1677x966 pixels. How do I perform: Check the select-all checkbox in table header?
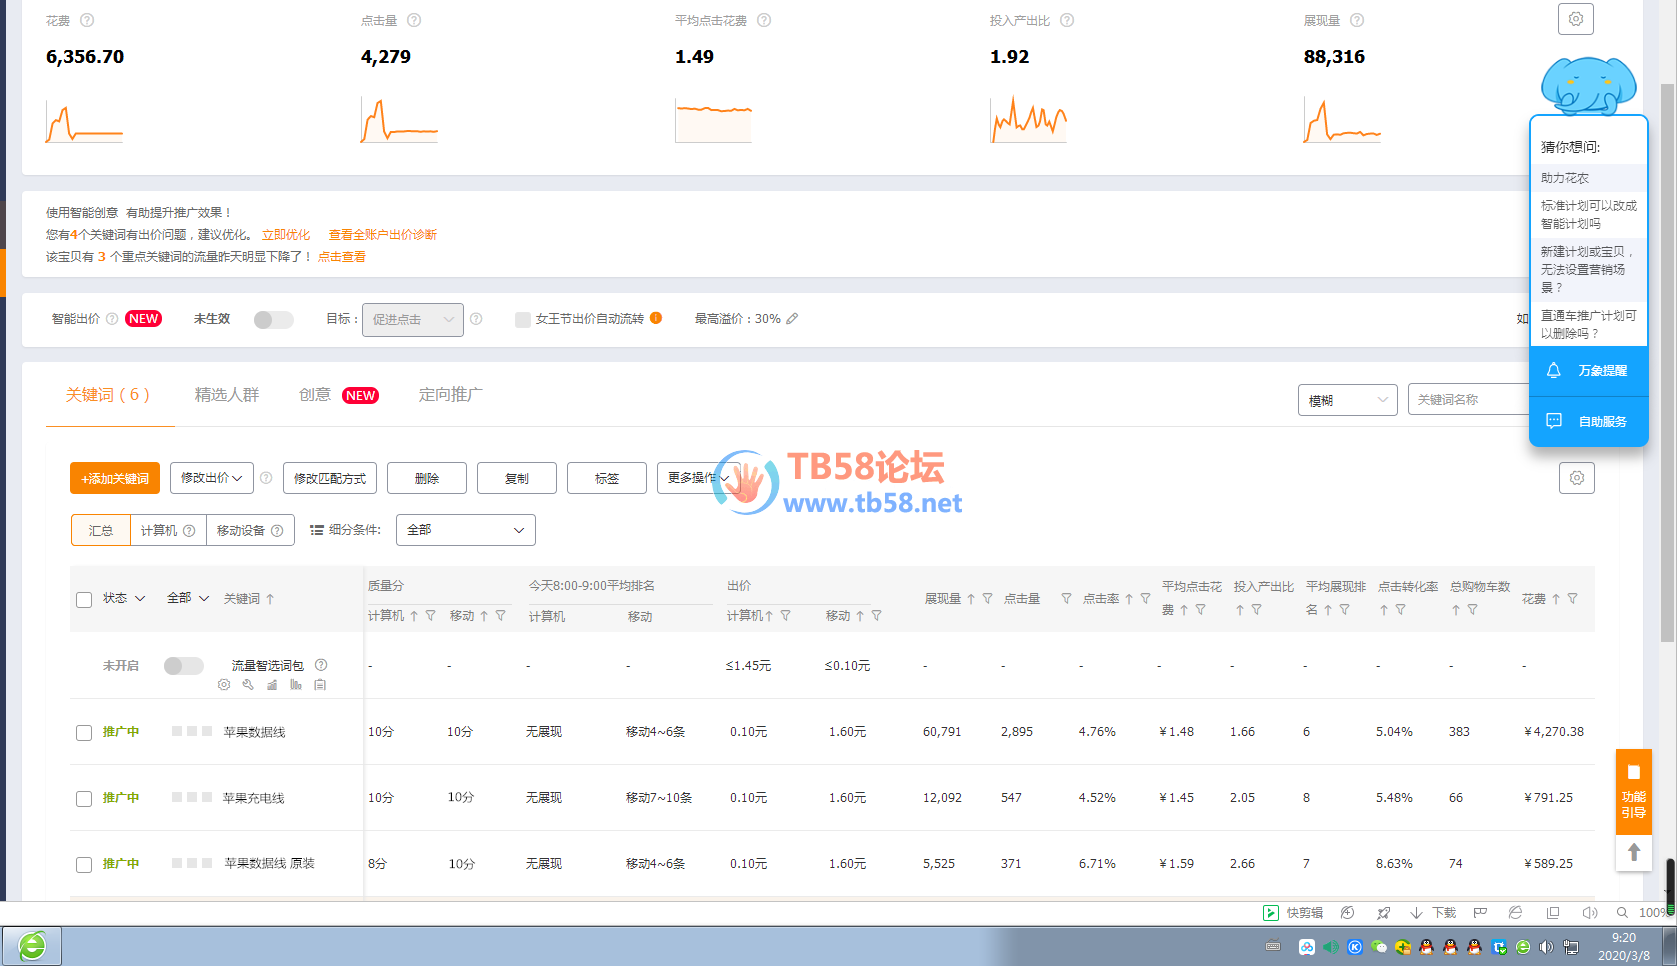pos(84,600)
